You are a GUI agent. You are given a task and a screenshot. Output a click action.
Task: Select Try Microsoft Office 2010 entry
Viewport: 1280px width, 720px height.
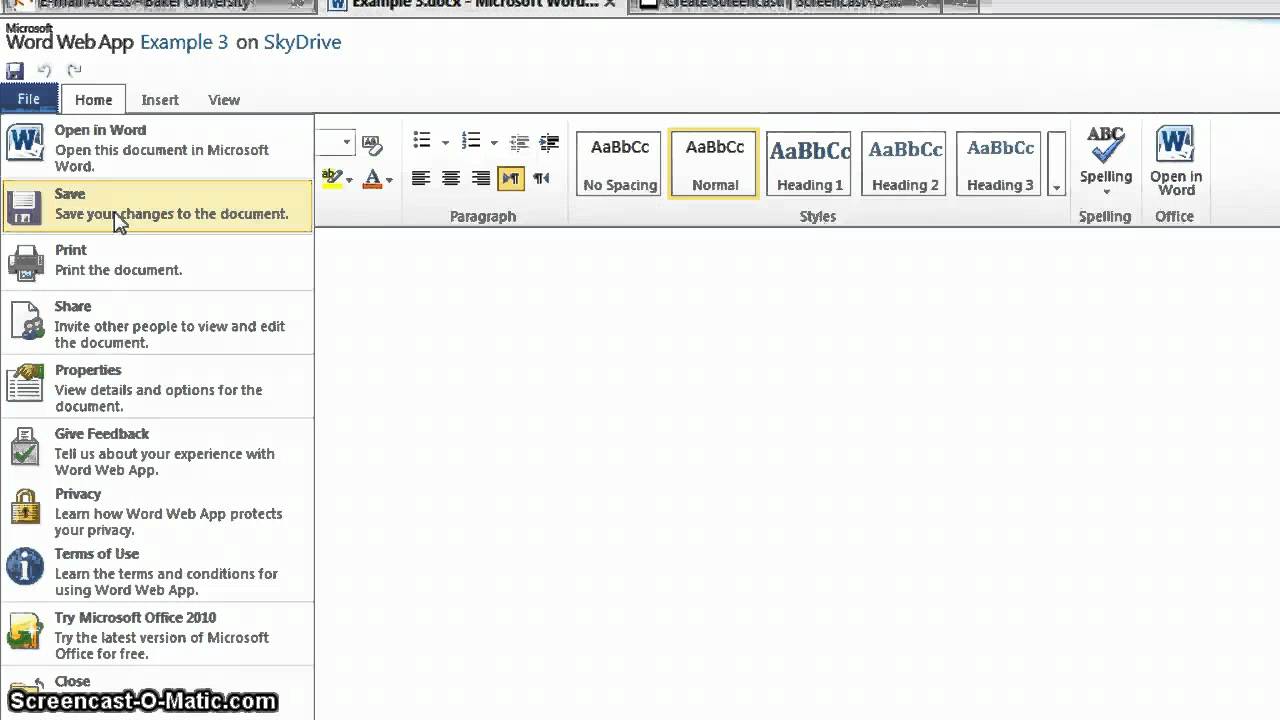tap(158, 635)
